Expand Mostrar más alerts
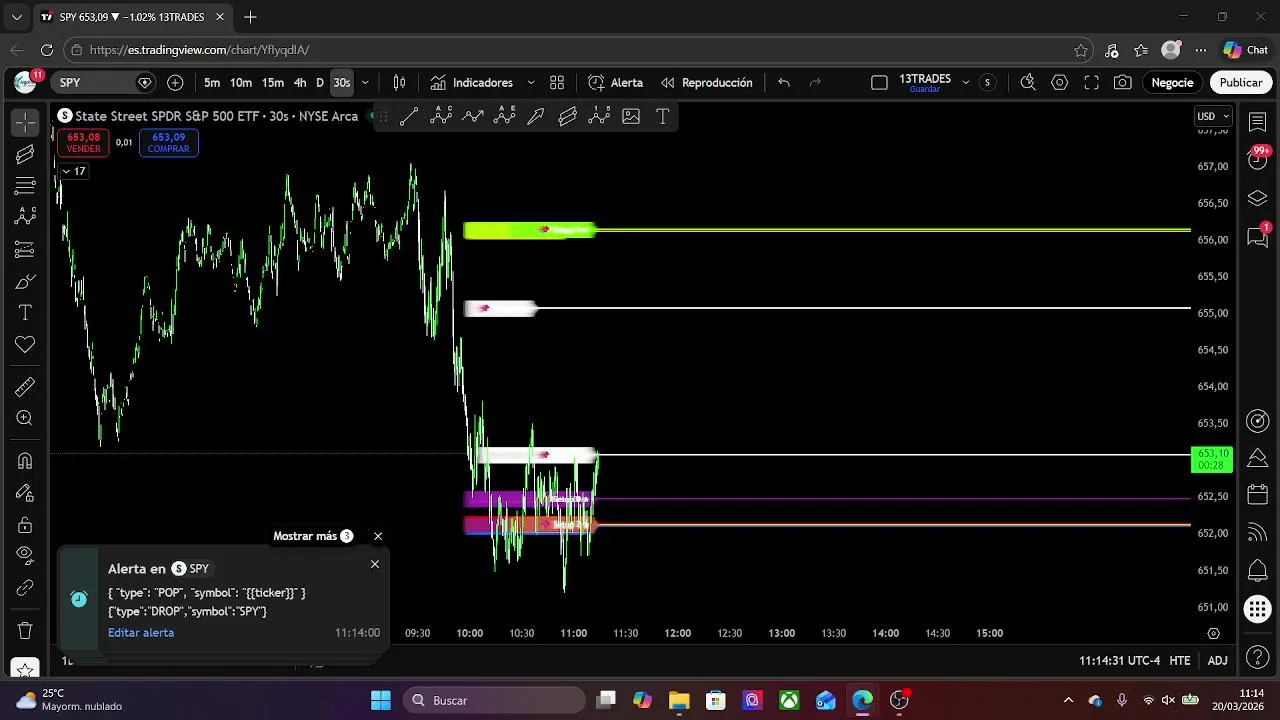 313,536
